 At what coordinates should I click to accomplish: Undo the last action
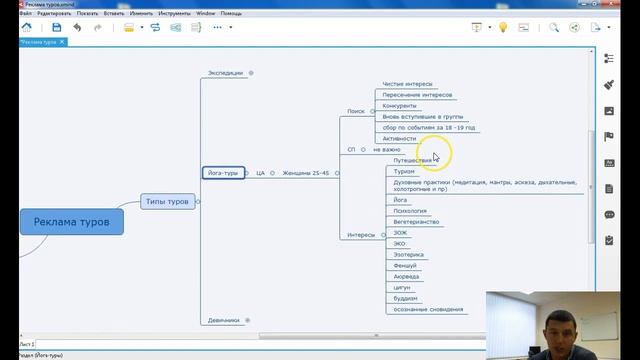pyautogui.click(x=77, y=27)
